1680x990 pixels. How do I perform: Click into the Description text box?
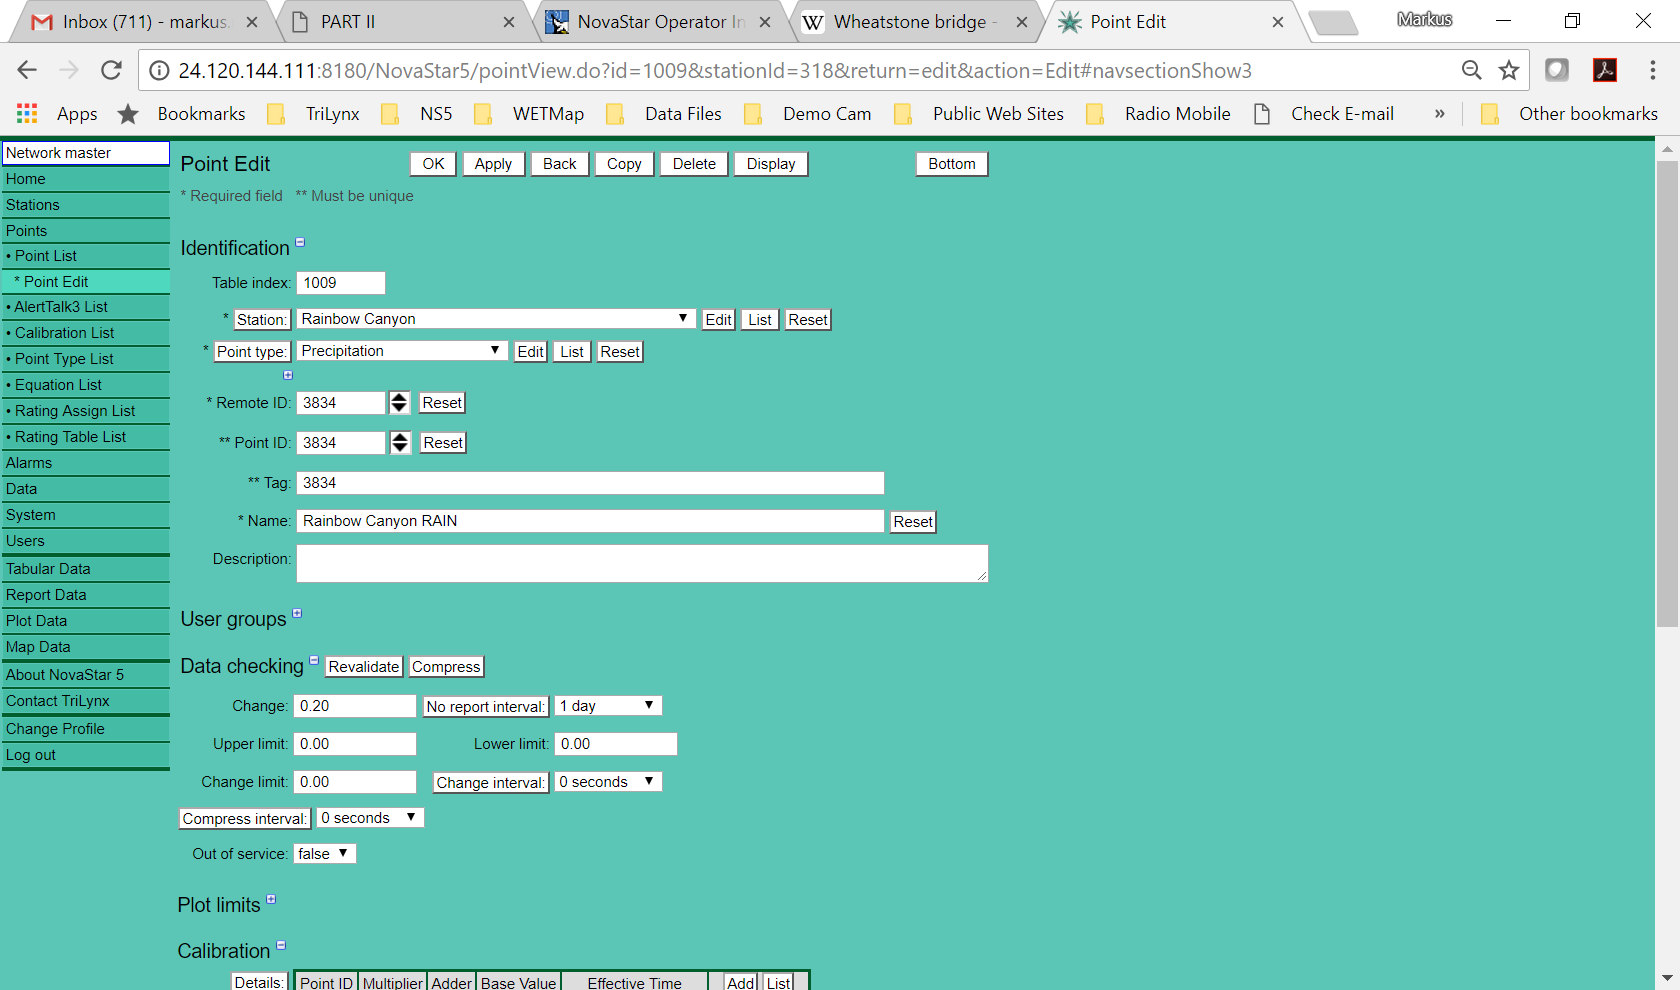(641, 563)
